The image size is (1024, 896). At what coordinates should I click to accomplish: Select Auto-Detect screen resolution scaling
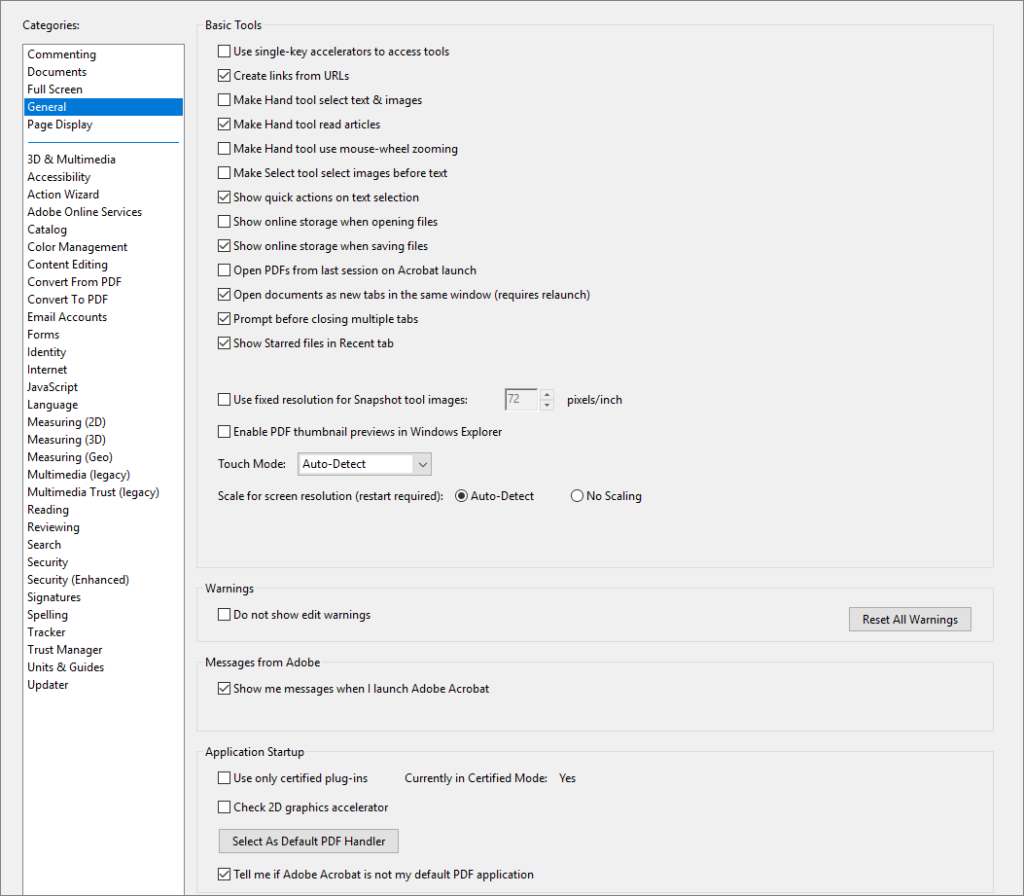tap(461, 495)
